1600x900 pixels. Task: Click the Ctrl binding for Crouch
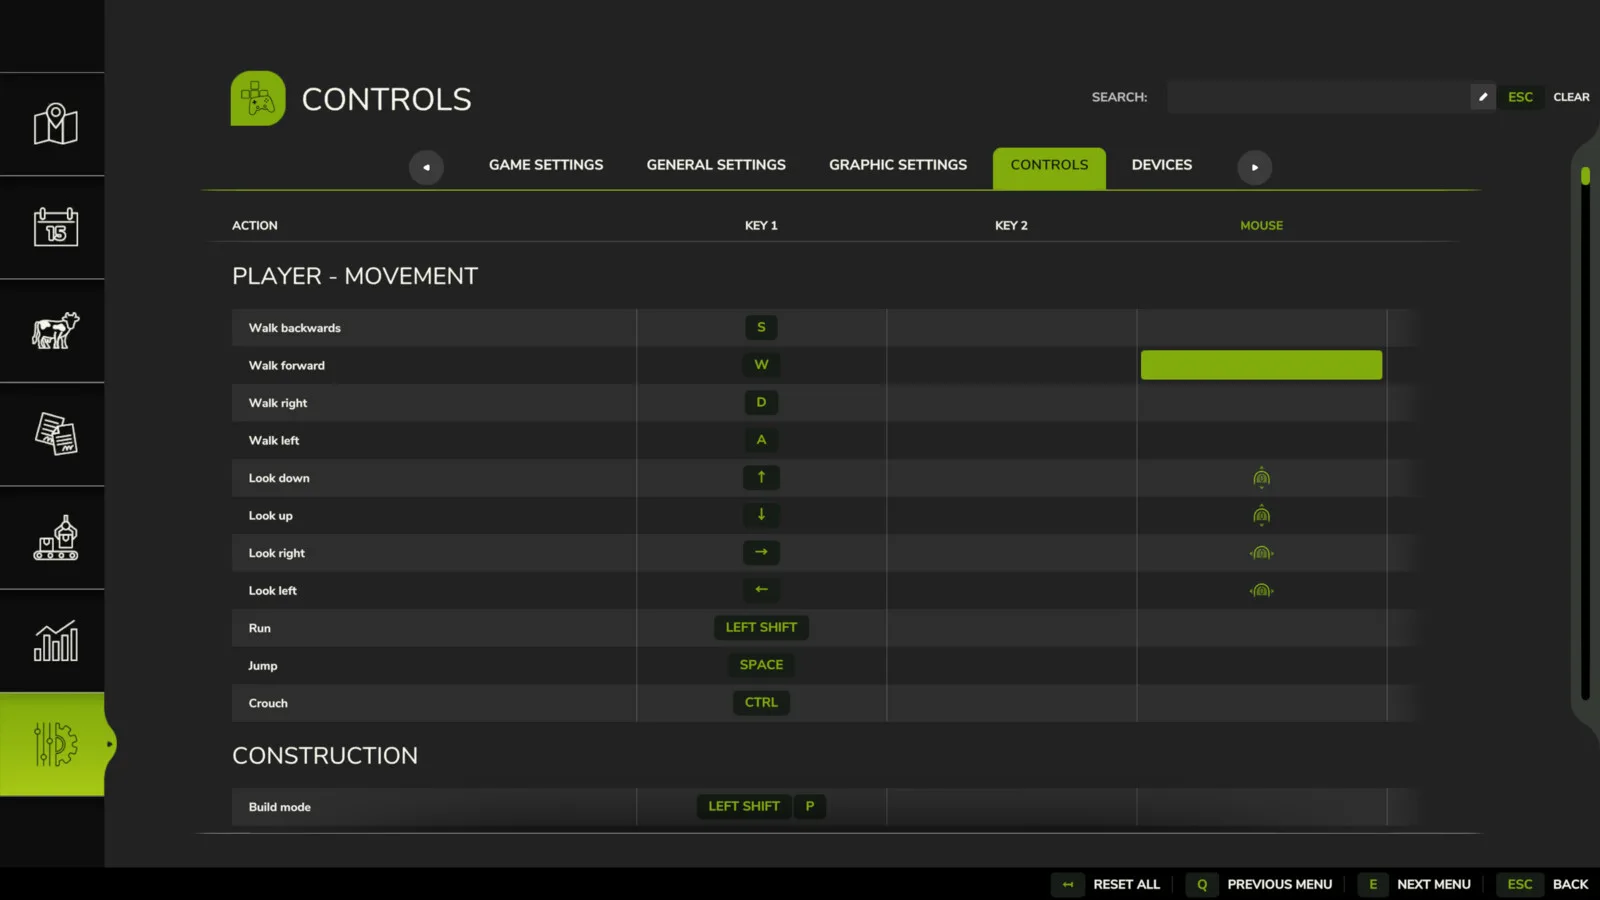(761, 702)
